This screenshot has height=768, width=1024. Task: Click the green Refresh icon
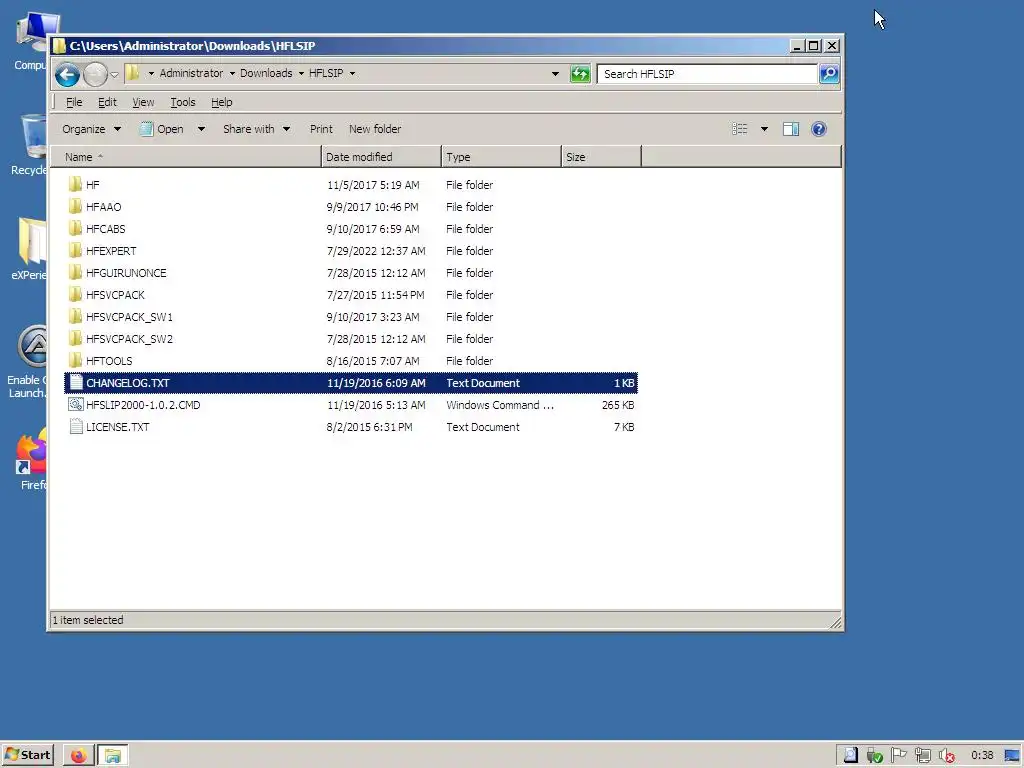pos(580,74)
